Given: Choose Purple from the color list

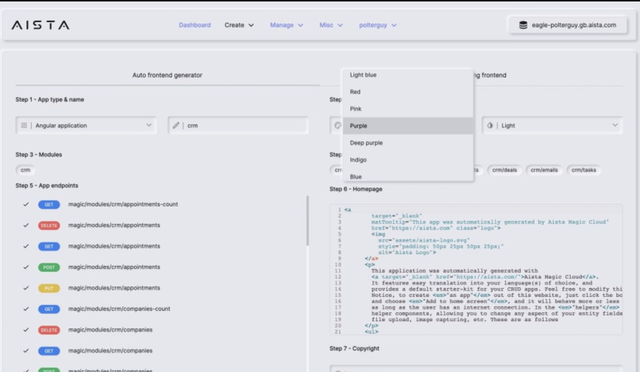Looking at the screenshot, I should click(408, 126).
